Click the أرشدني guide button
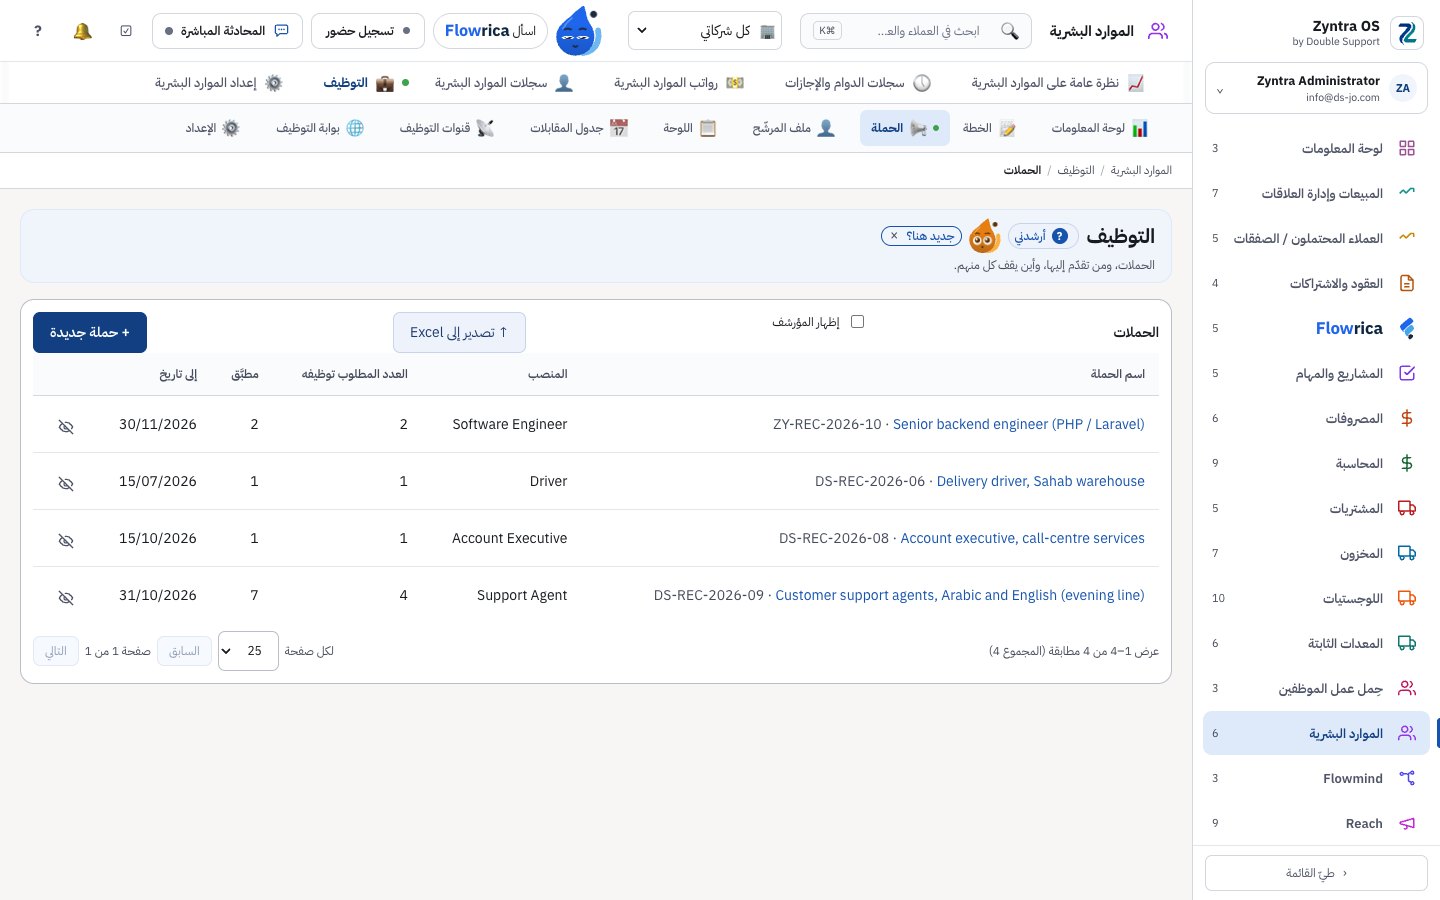 [x=1043, y=236]
